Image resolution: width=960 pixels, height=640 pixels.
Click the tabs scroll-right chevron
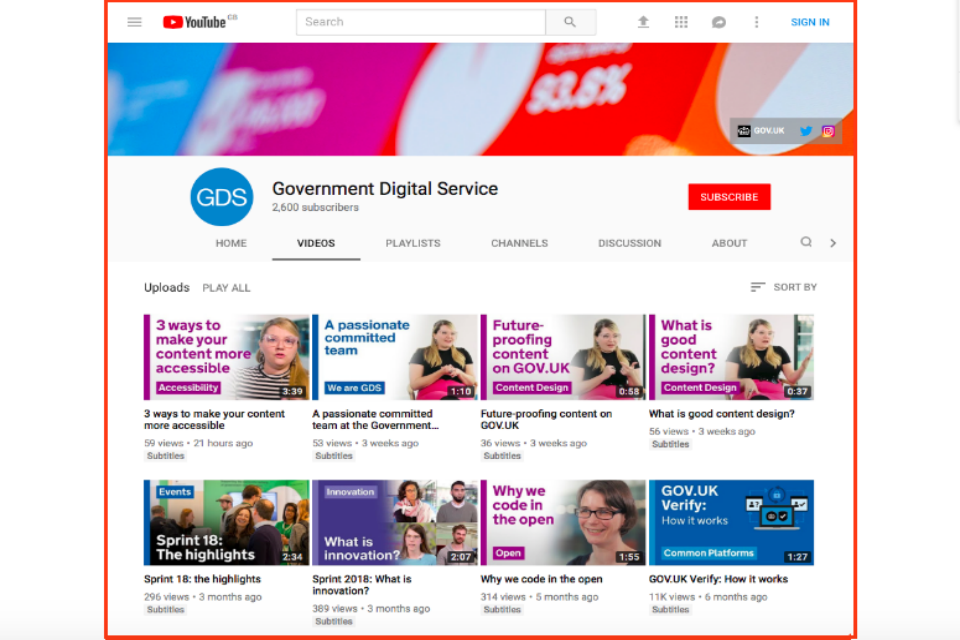(x=833, y=243)
